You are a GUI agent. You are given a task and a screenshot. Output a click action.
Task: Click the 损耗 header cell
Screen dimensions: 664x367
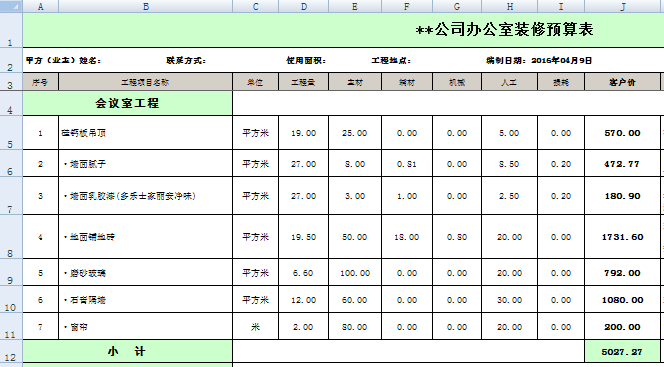click(x=561, y=82)
